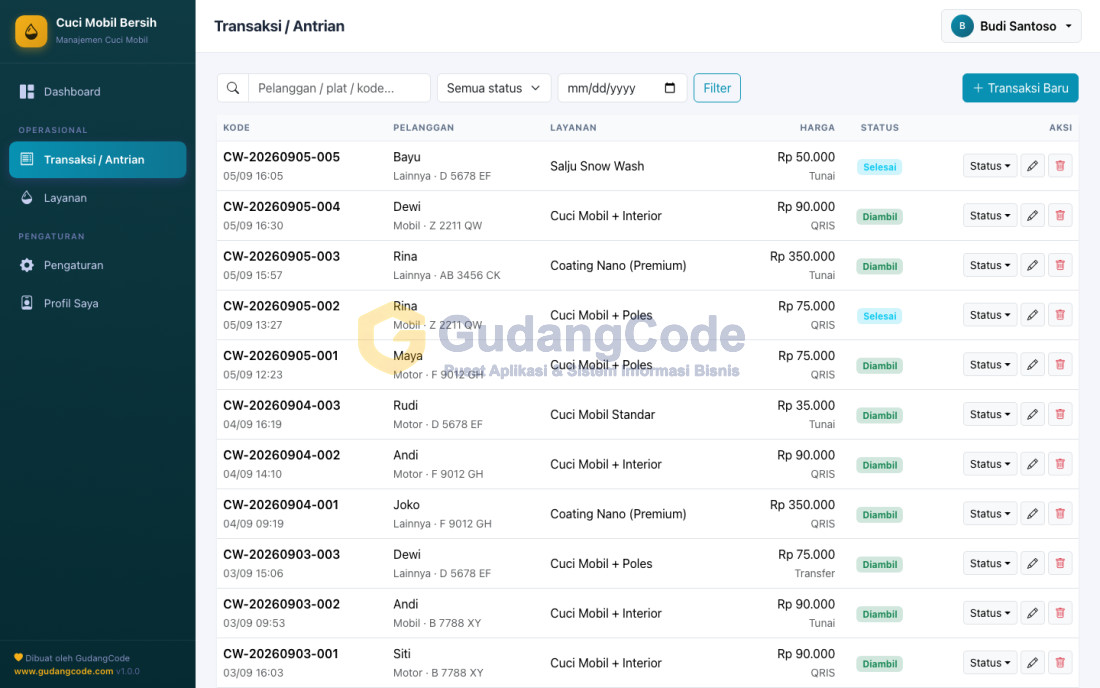This screenshot has height=688, width=1100.
Task: Delete transaction CW-20260905-001 with trash icon
Action: pos(1060,365)
